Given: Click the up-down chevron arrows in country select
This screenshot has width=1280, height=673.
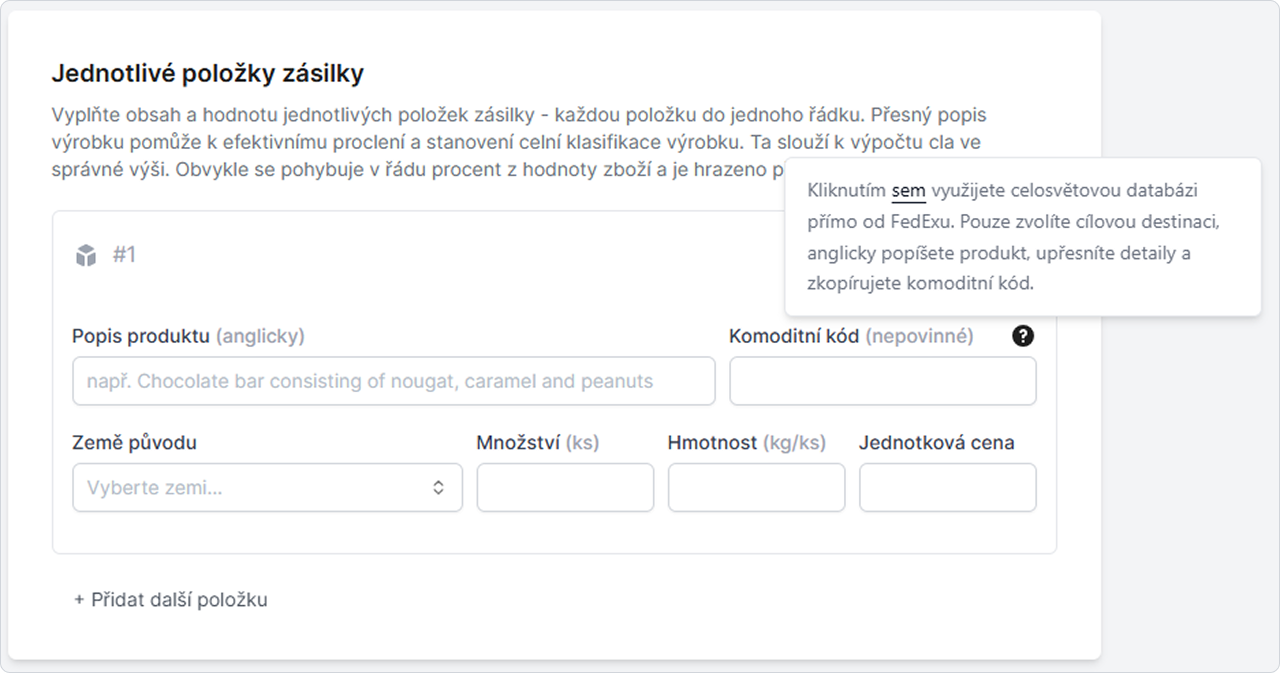Looking at the screenshot, I should 438,488.
